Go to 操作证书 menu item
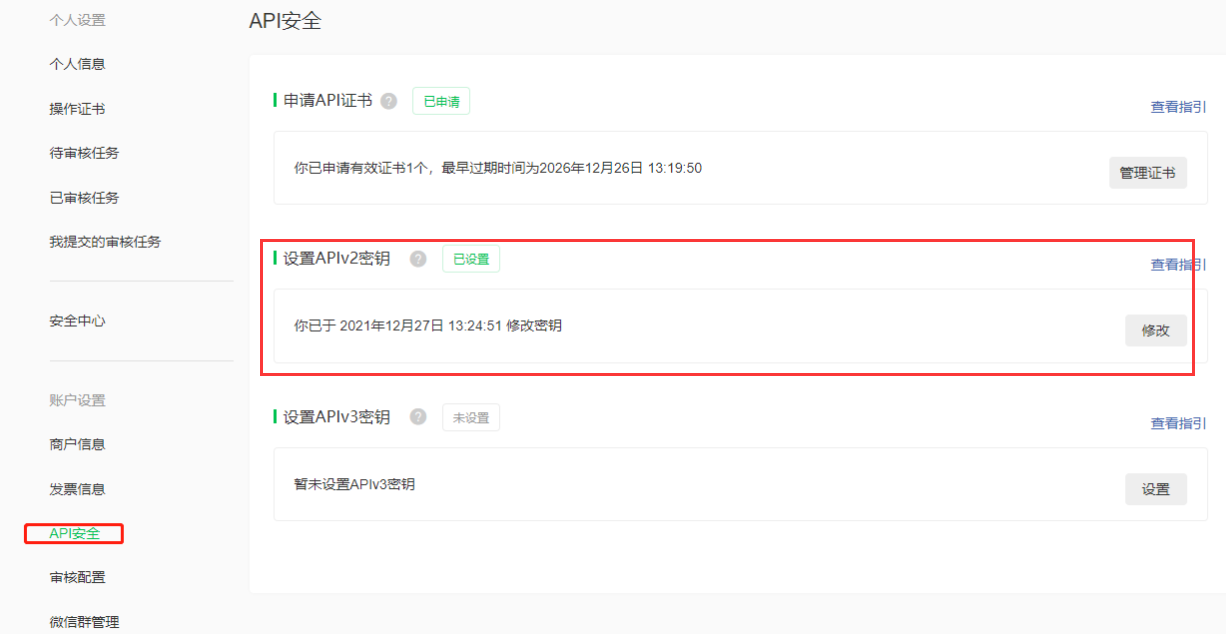1226x634 pixels. tap(77, 109)
